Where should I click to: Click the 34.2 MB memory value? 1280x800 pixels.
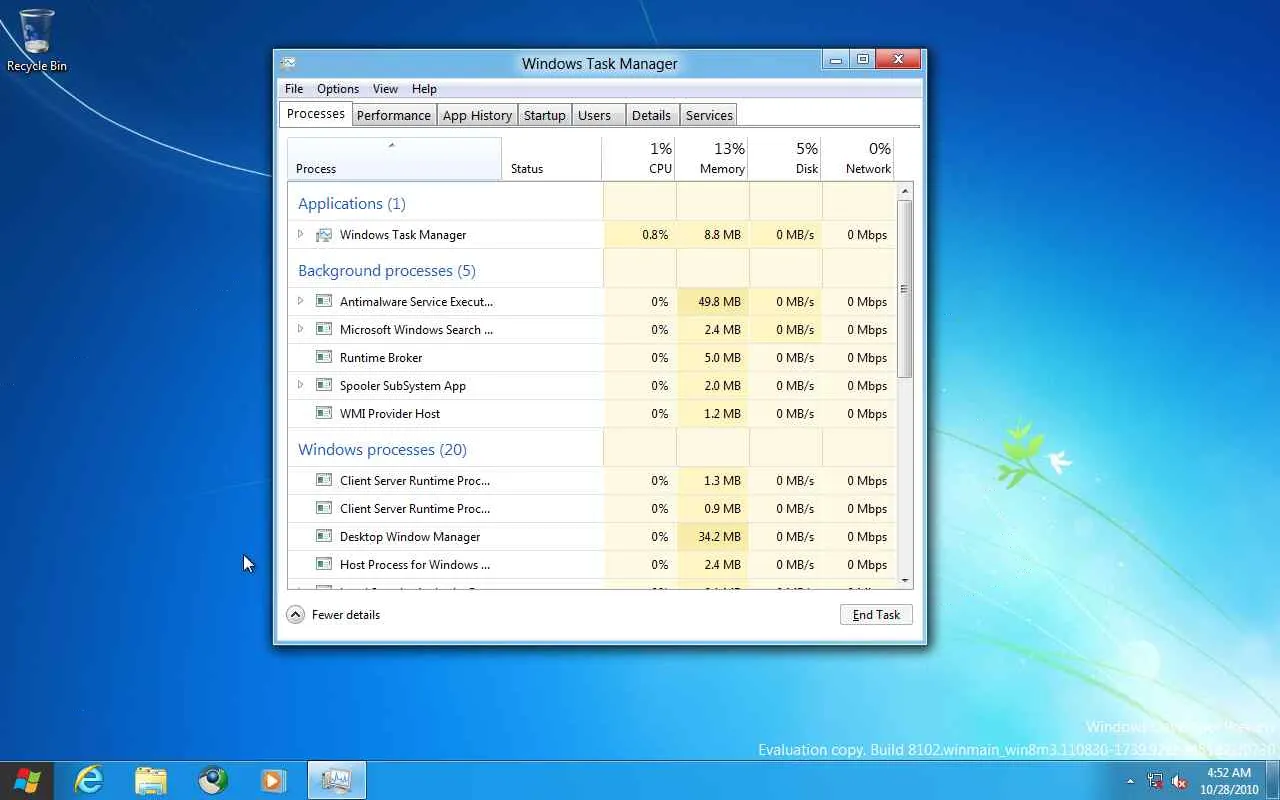pyautogui.click(x=720, y=536)
